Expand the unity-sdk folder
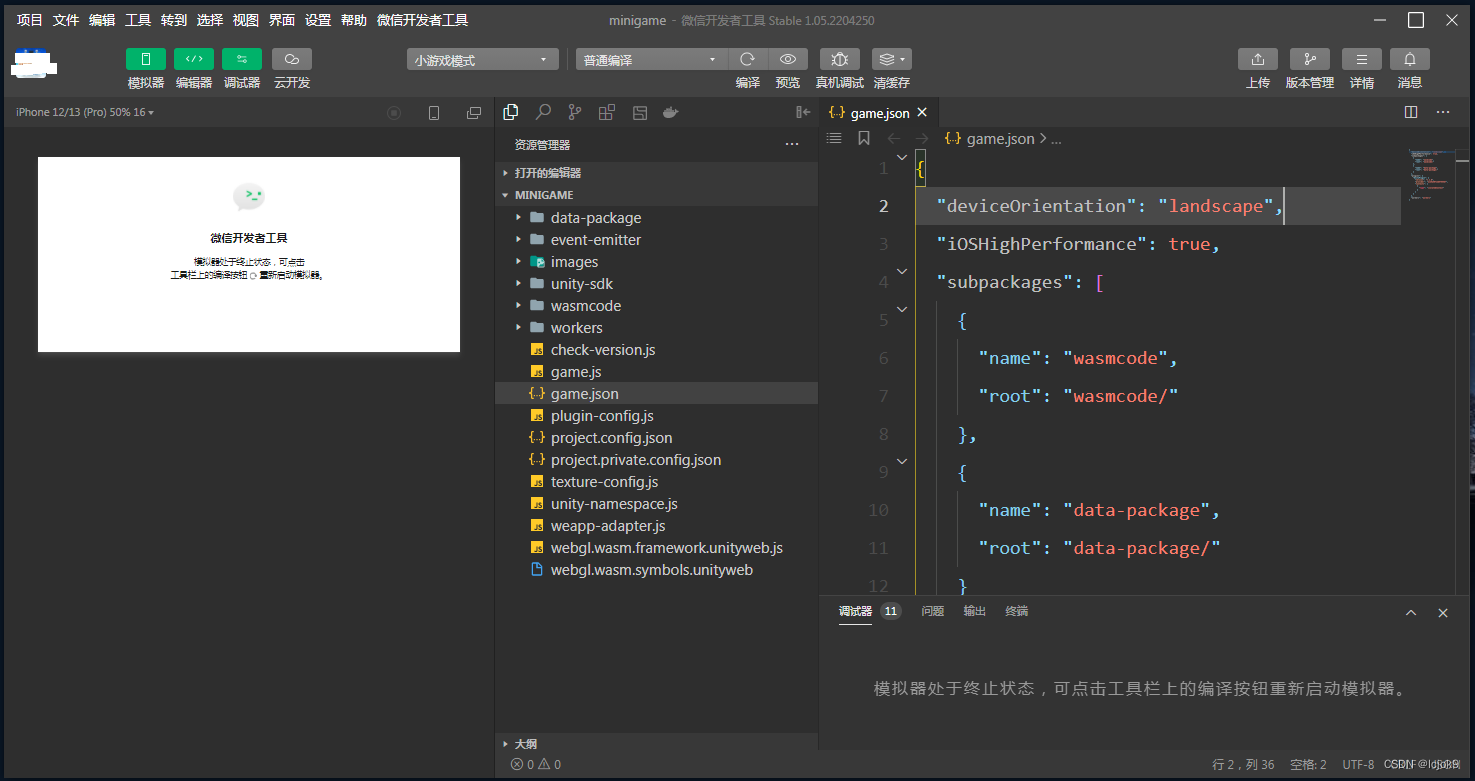 click(x=656, y=284)
